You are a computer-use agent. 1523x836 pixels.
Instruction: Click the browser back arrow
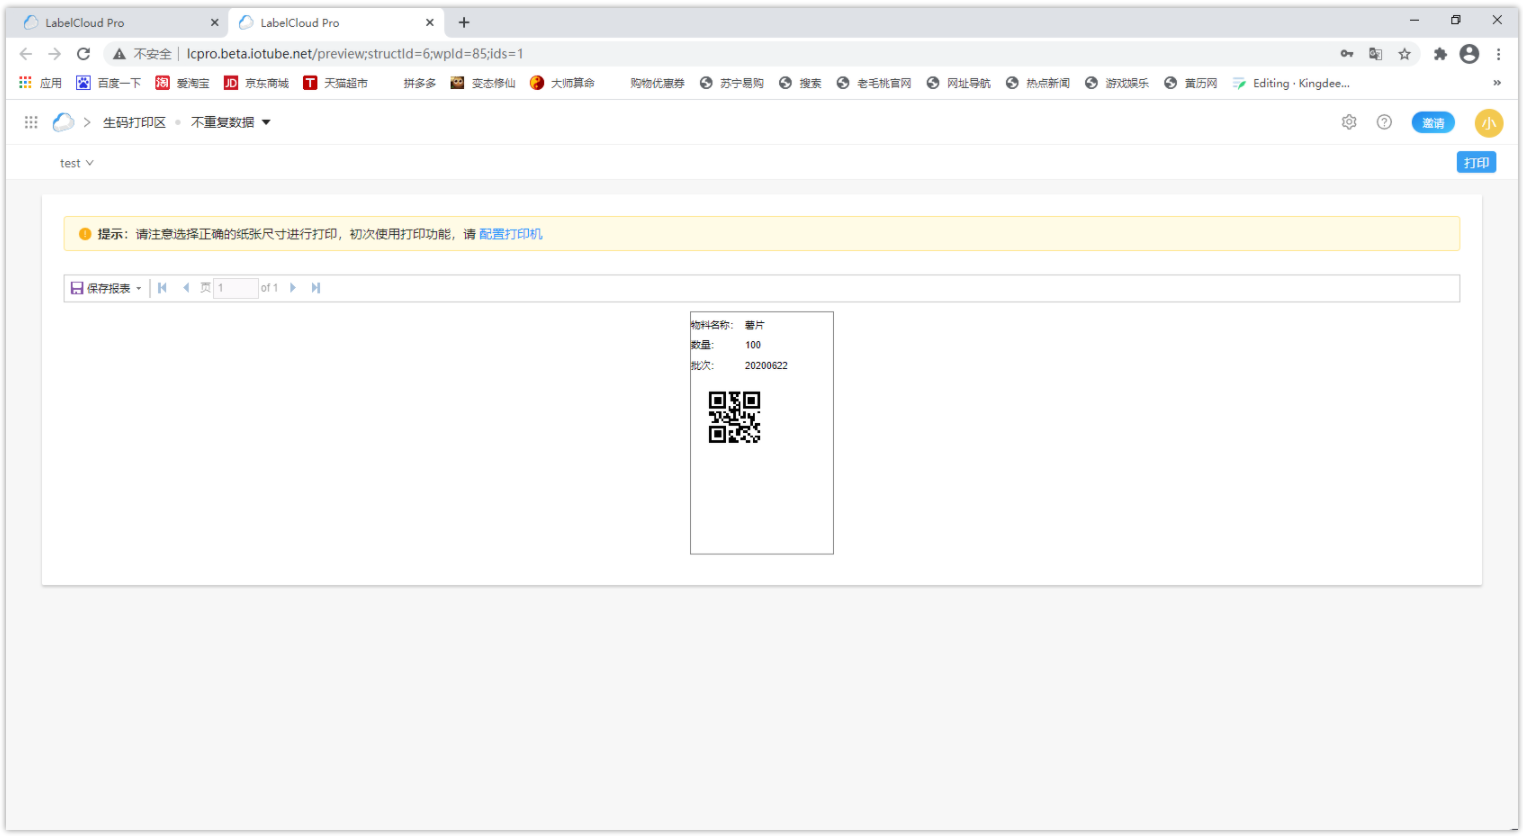pos(26,54)
